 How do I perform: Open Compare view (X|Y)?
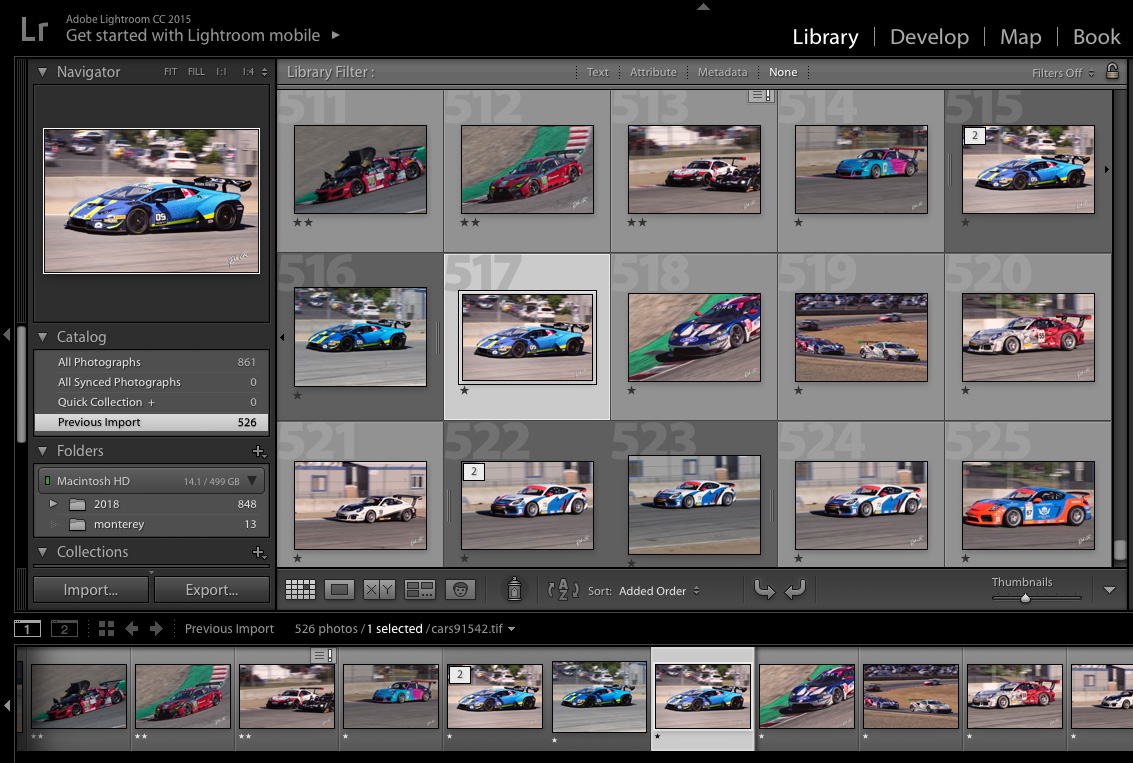379,590
